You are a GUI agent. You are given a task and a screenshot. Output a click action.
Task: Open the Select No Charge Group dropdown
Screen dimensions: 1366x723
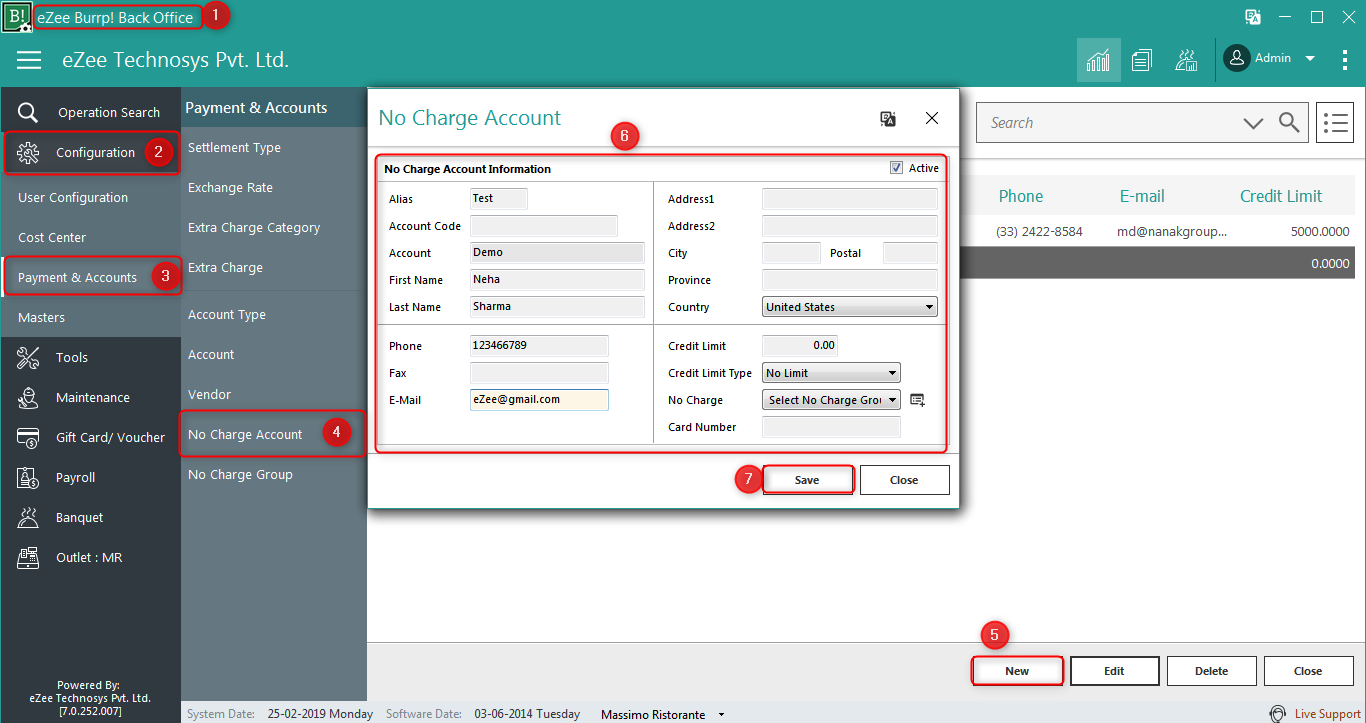[831, 400]
